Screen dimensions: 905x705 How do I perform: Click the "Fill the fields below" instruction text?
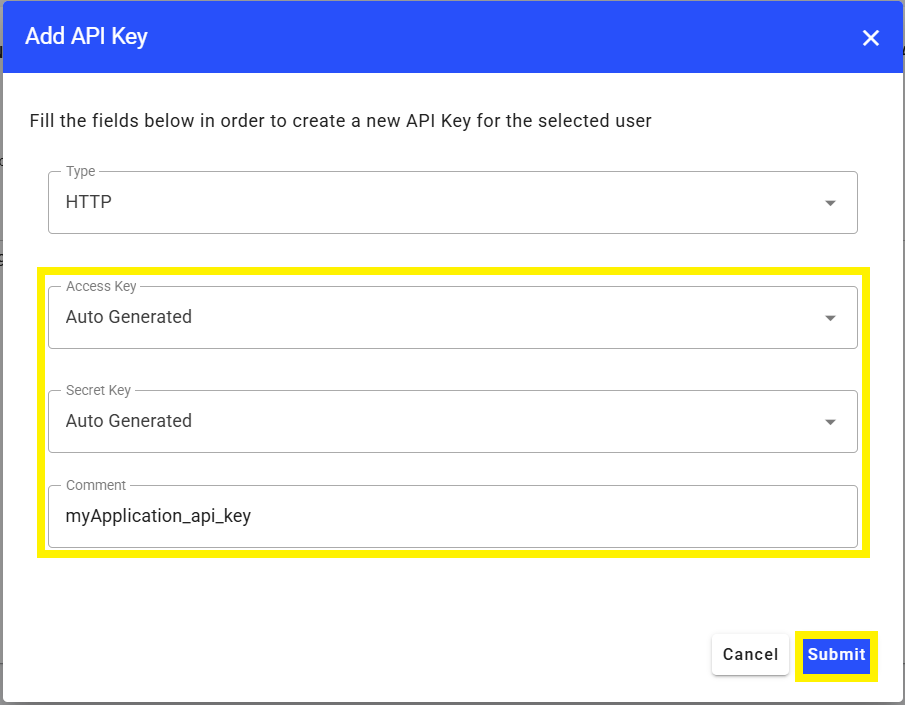(x=340, y=121)
